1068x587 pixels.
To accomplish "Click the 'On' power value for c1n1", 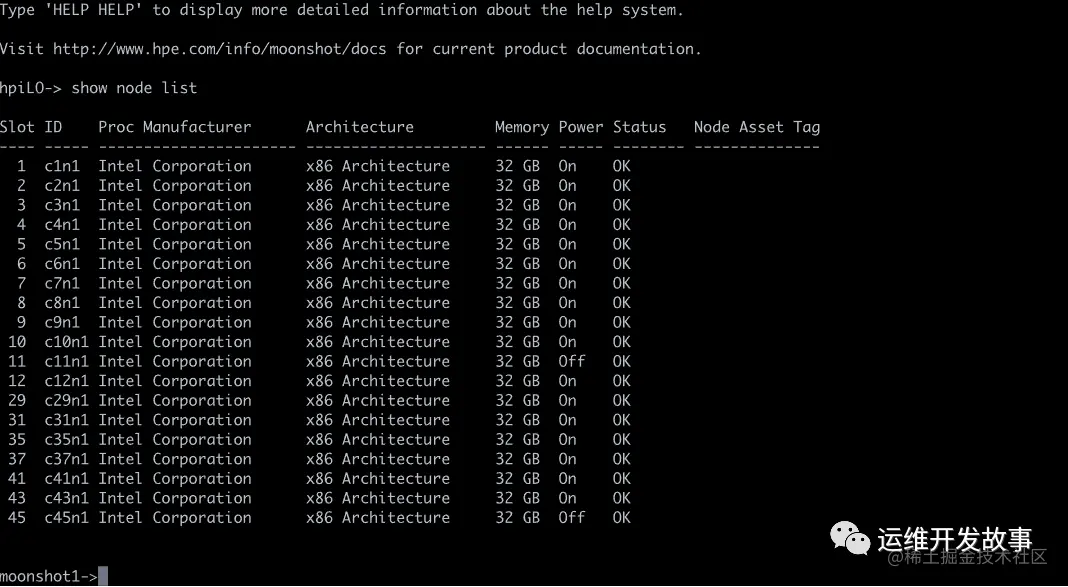I will pos(567,166).
